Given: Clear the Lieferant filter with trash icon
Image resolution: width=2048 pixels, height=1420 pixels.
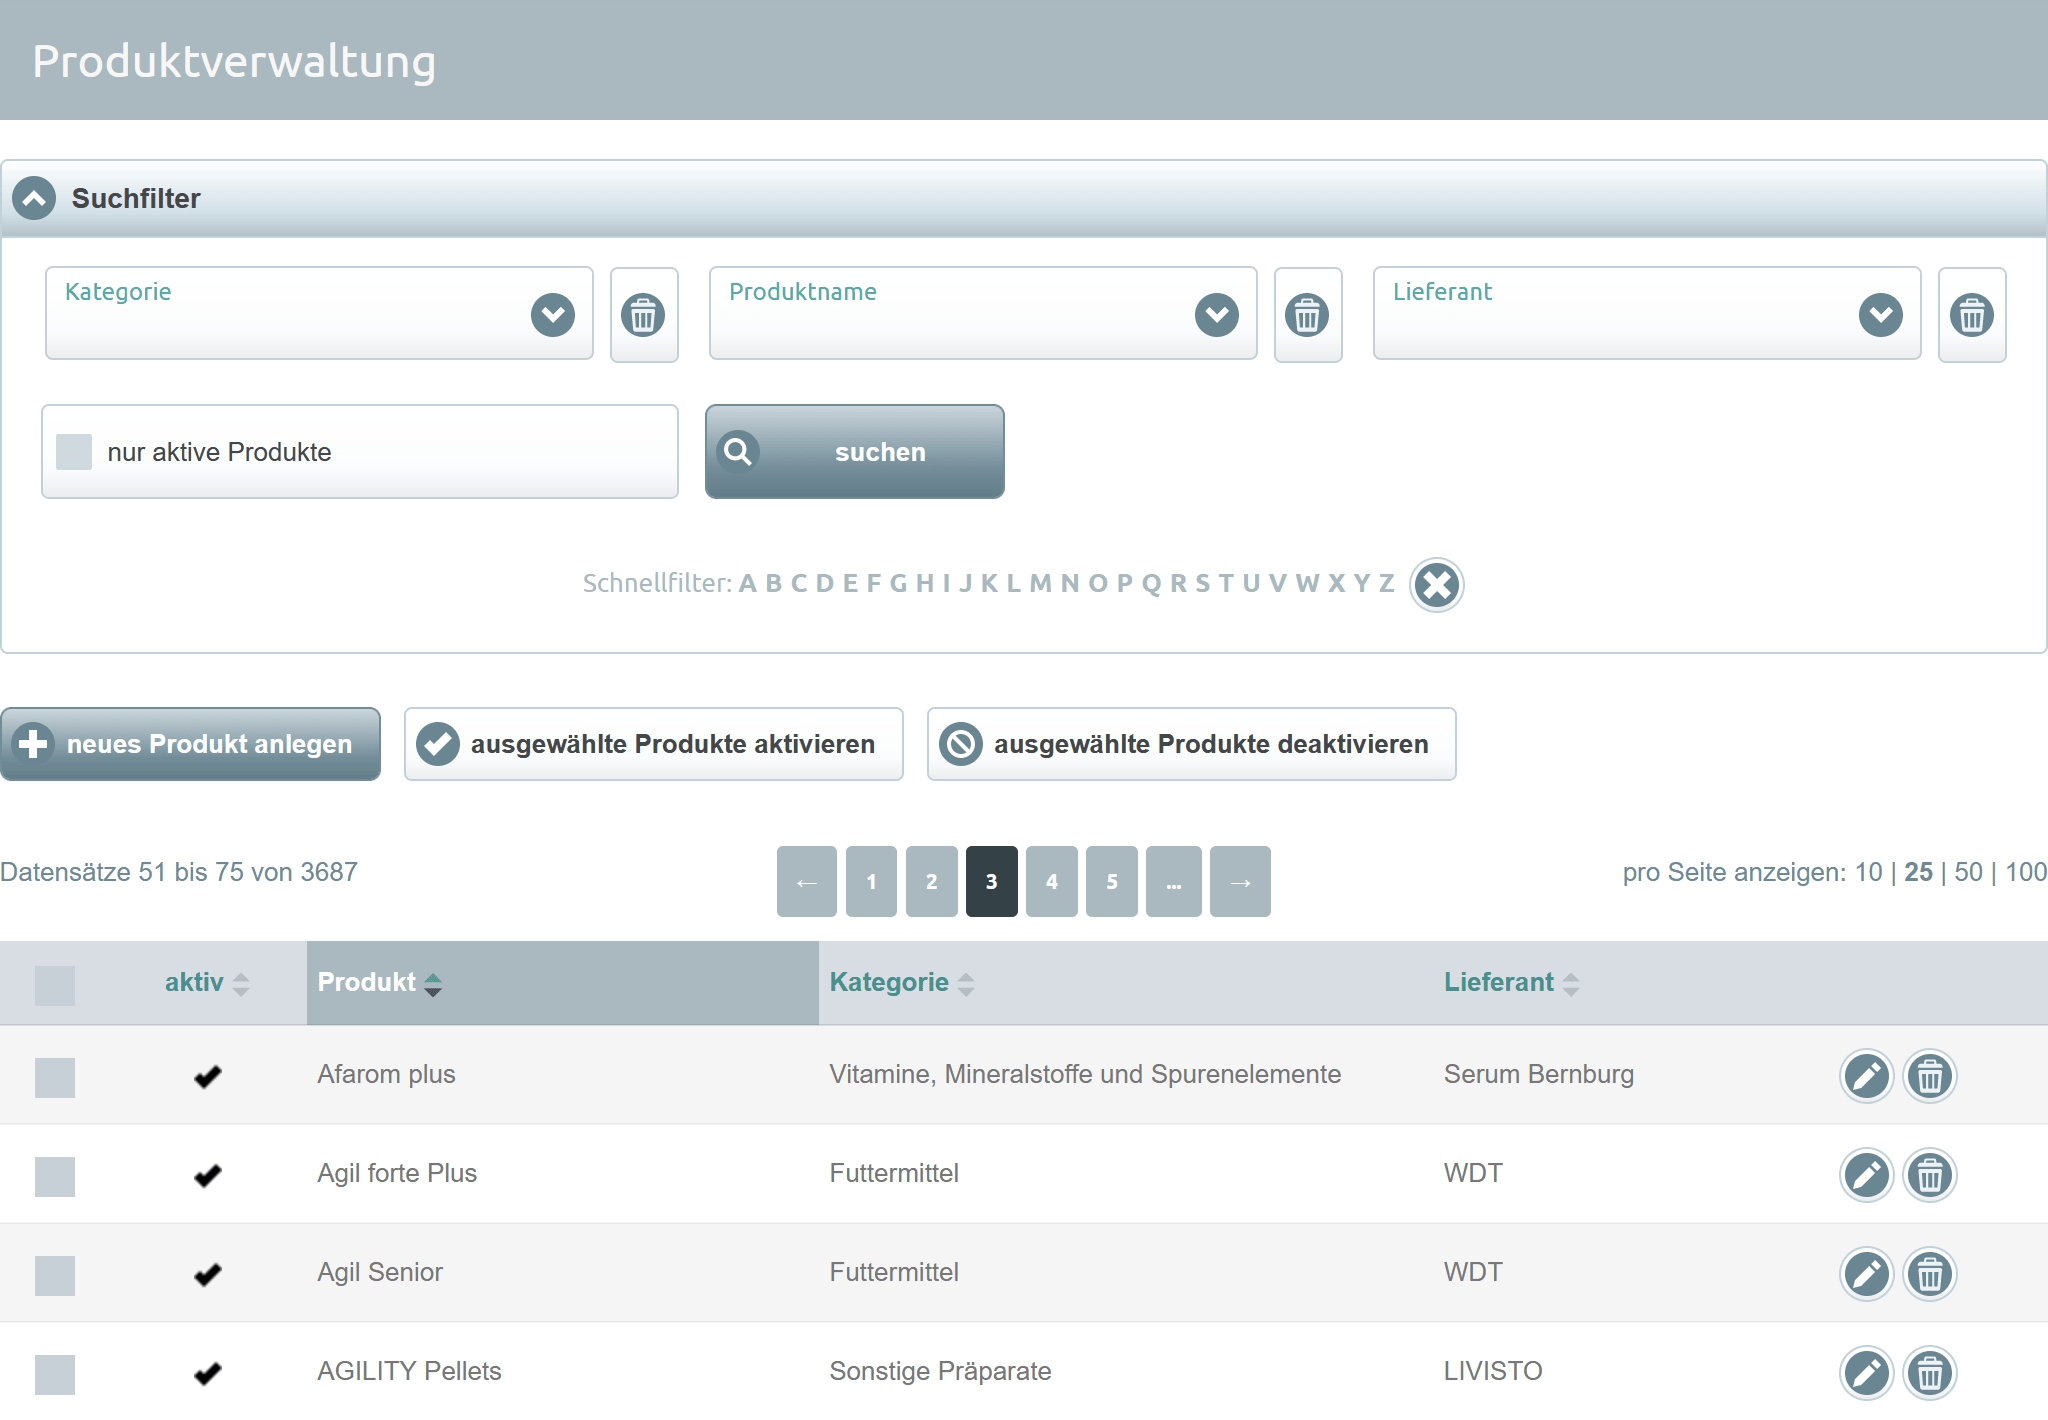Looking at the screenshot, I should 1971,315.
